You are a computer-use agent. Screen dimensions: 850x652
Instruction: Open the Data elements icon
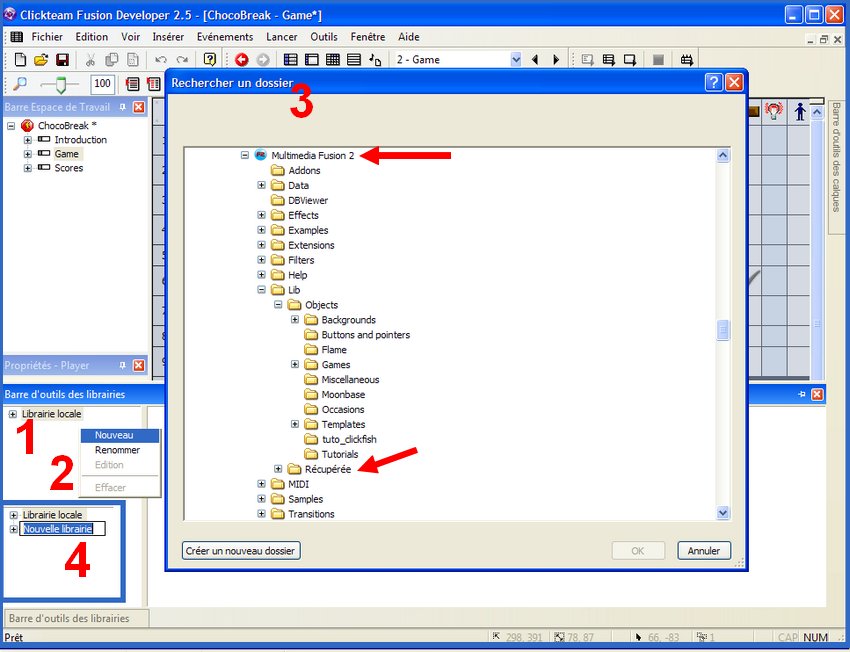click(x=375, y=60)
